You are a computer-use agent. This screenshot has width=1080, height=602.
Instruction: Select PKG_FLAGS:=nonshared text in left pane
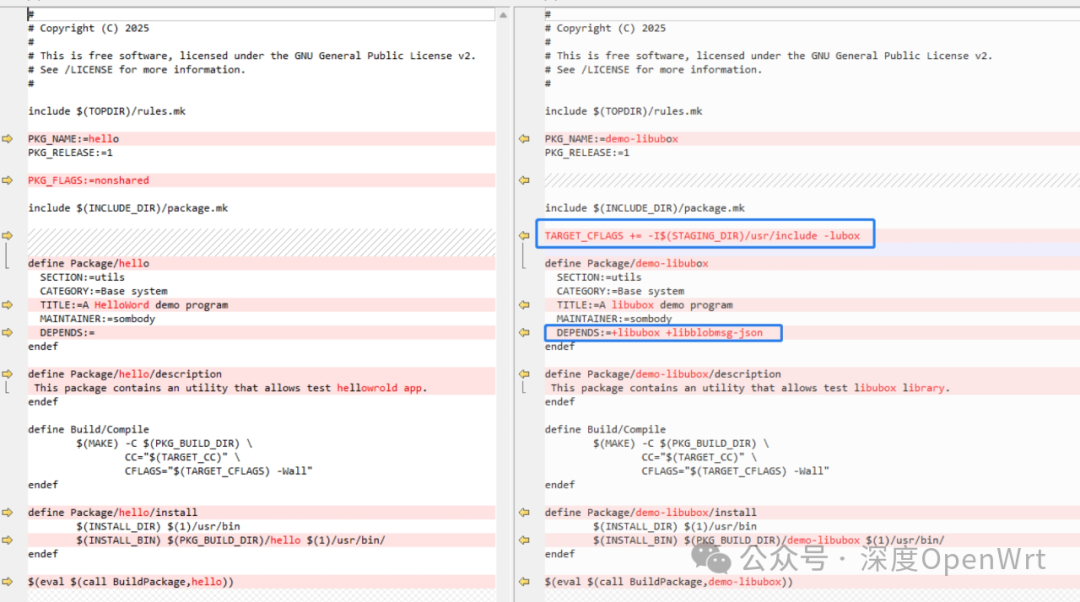click(x=88, y=181)
